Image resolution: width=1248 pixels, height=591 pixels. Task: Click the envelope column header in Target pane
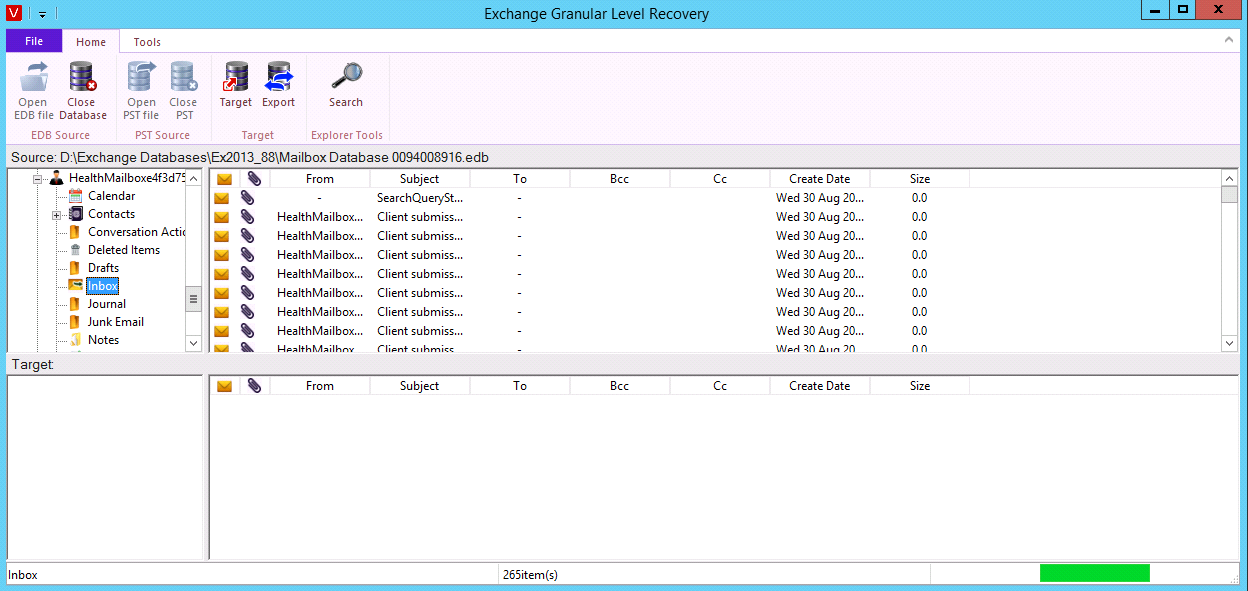tap(224, 386)
